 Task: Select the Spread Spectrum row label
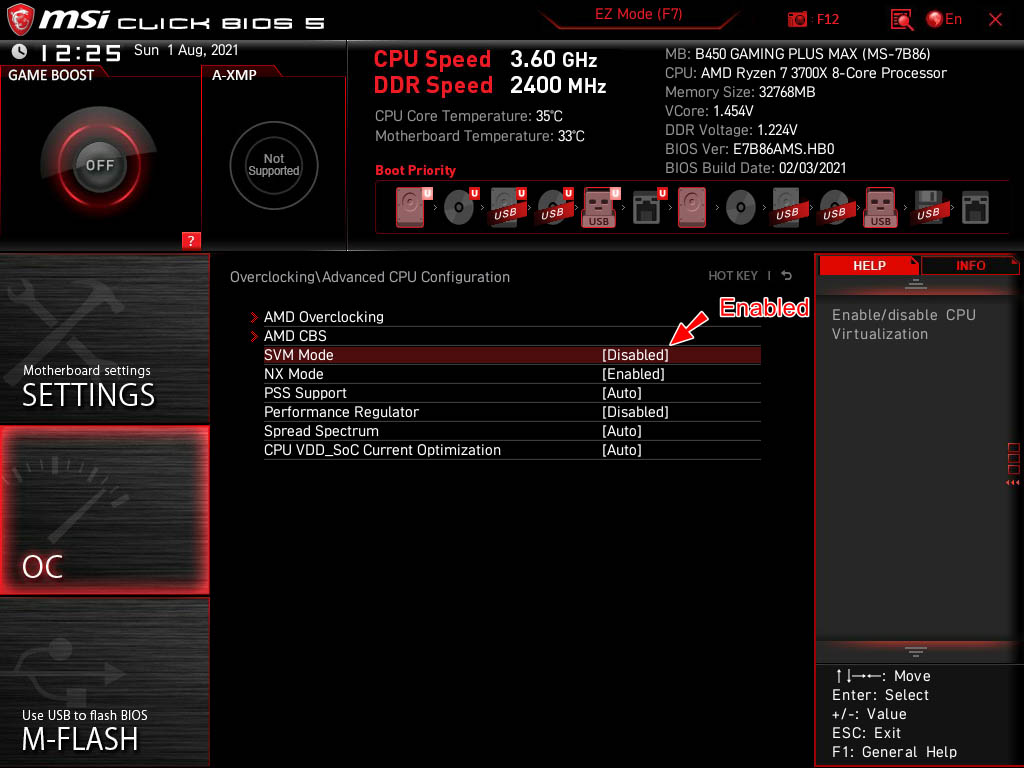coord(321,430)
